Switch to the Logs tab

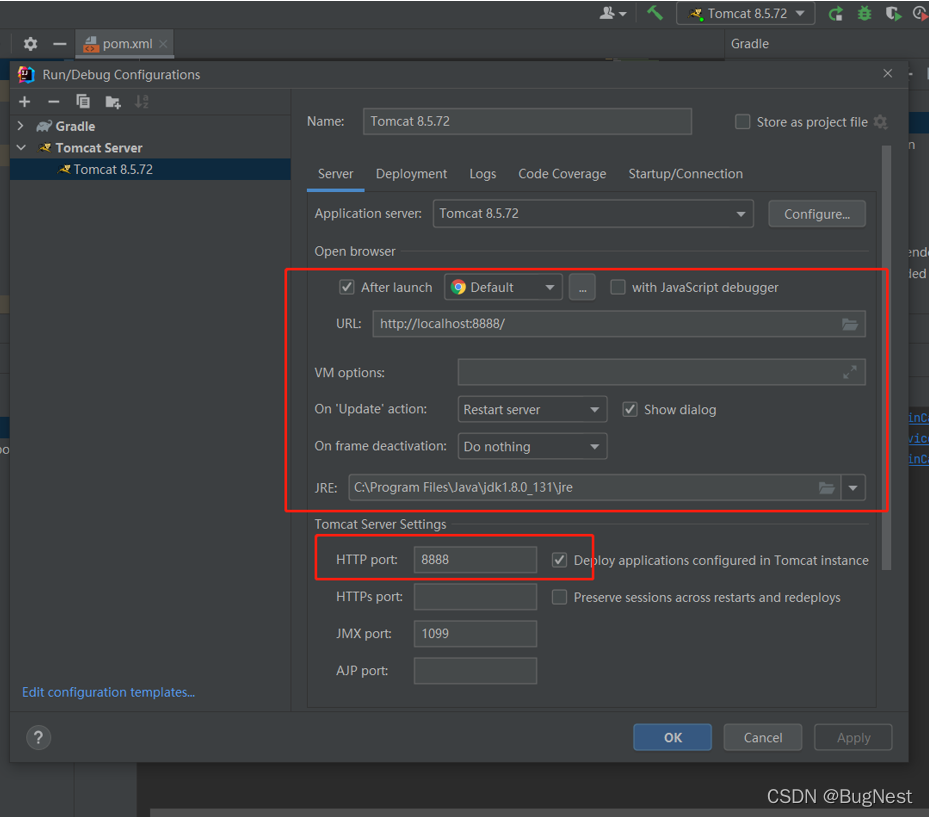pyautogui.click(x=483, y=174)
